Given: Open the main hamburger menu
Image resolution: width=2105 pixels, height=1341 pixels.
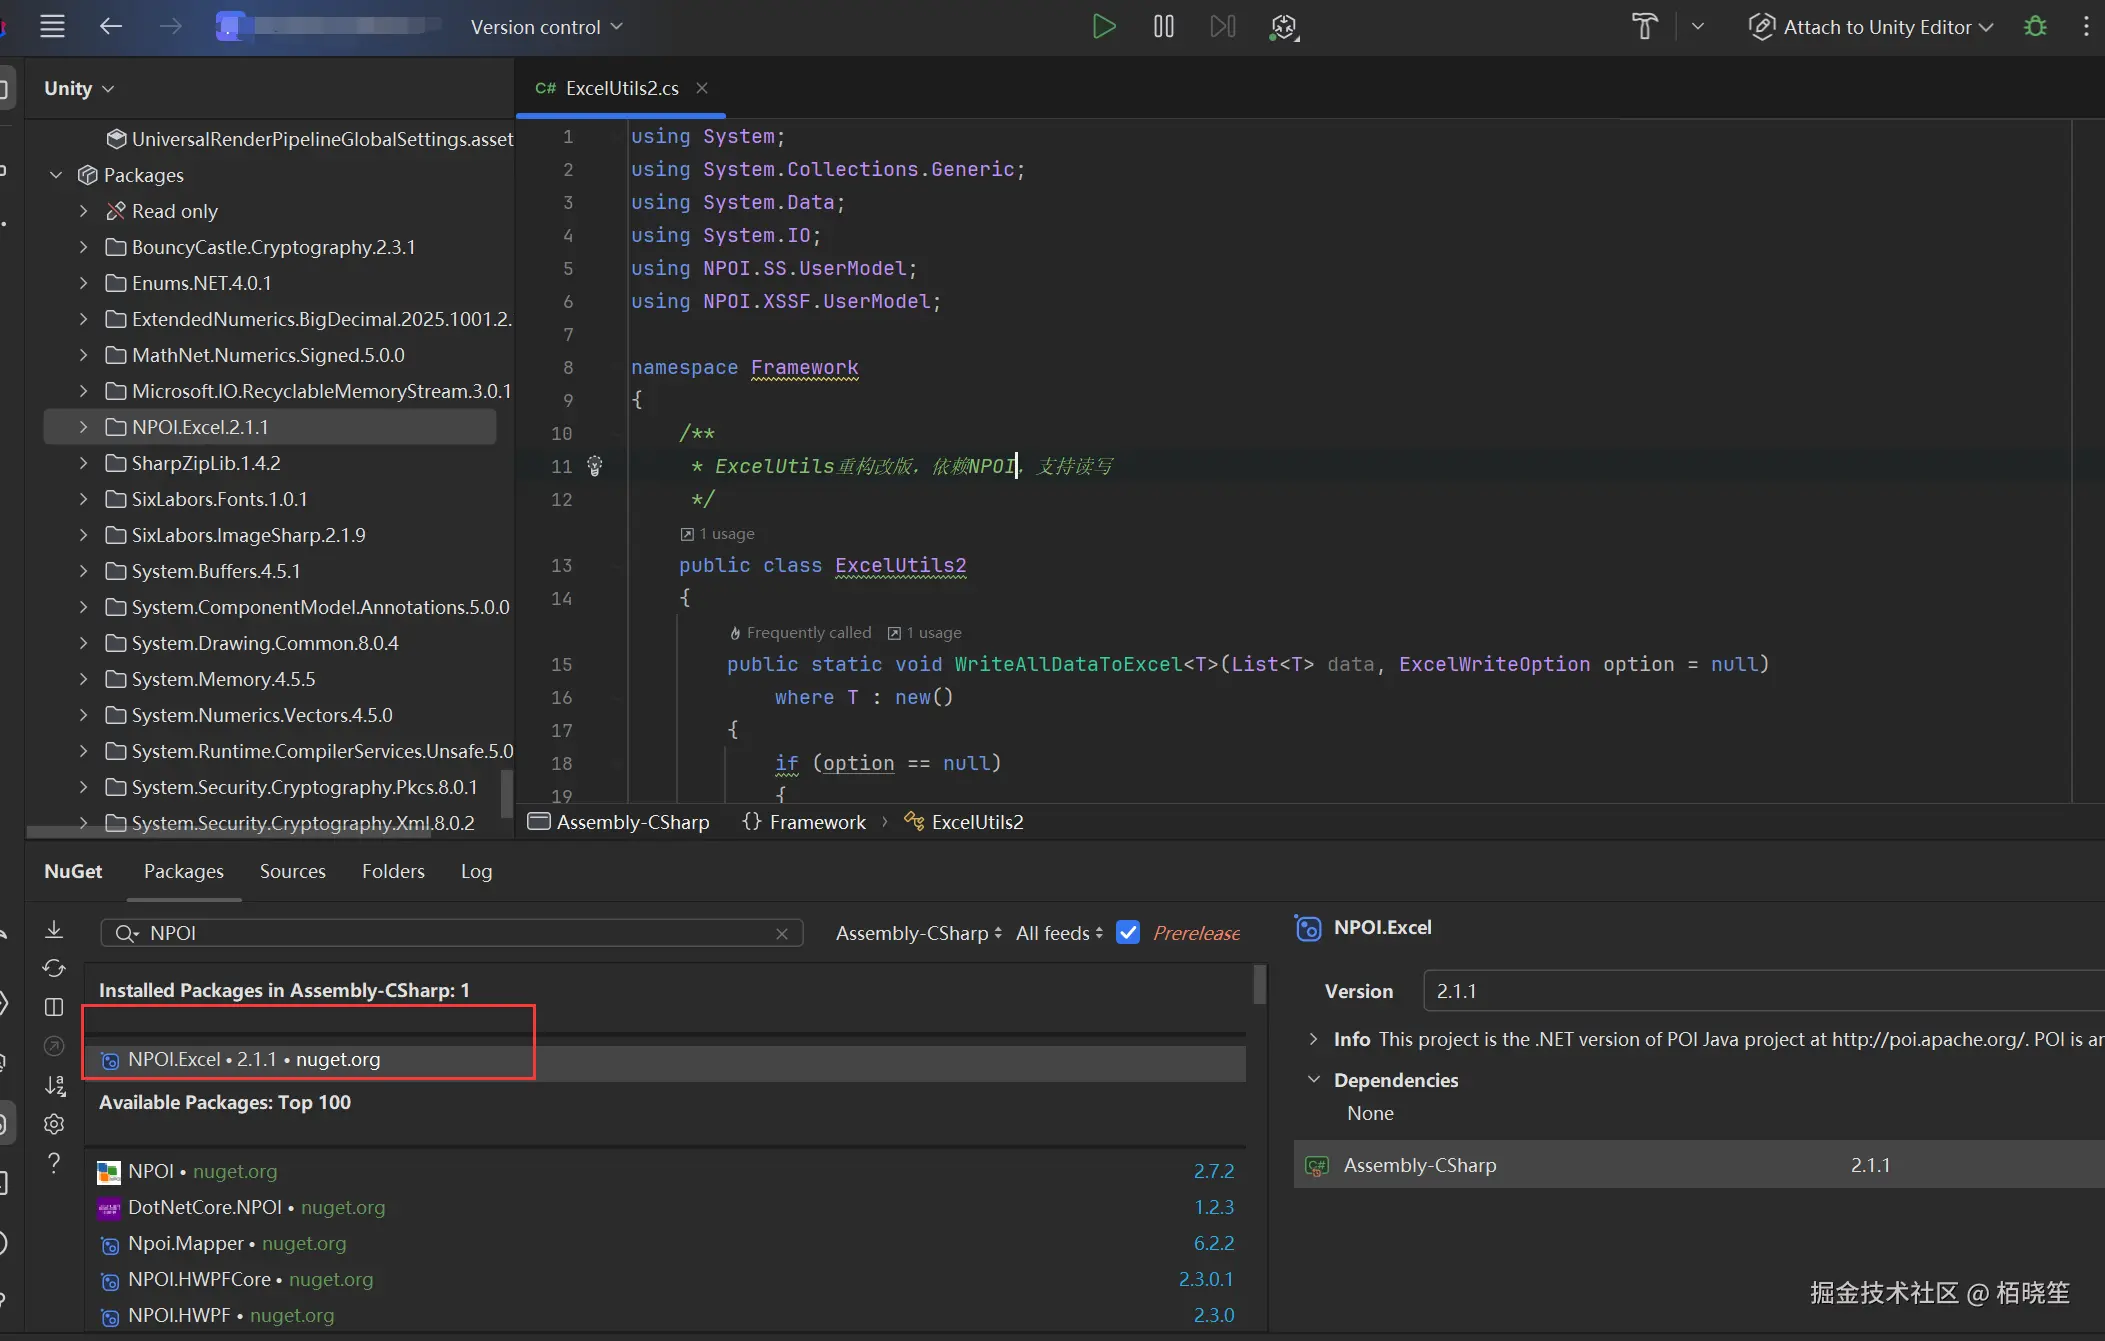Looking at the screenshot, I should click(52, 27).
